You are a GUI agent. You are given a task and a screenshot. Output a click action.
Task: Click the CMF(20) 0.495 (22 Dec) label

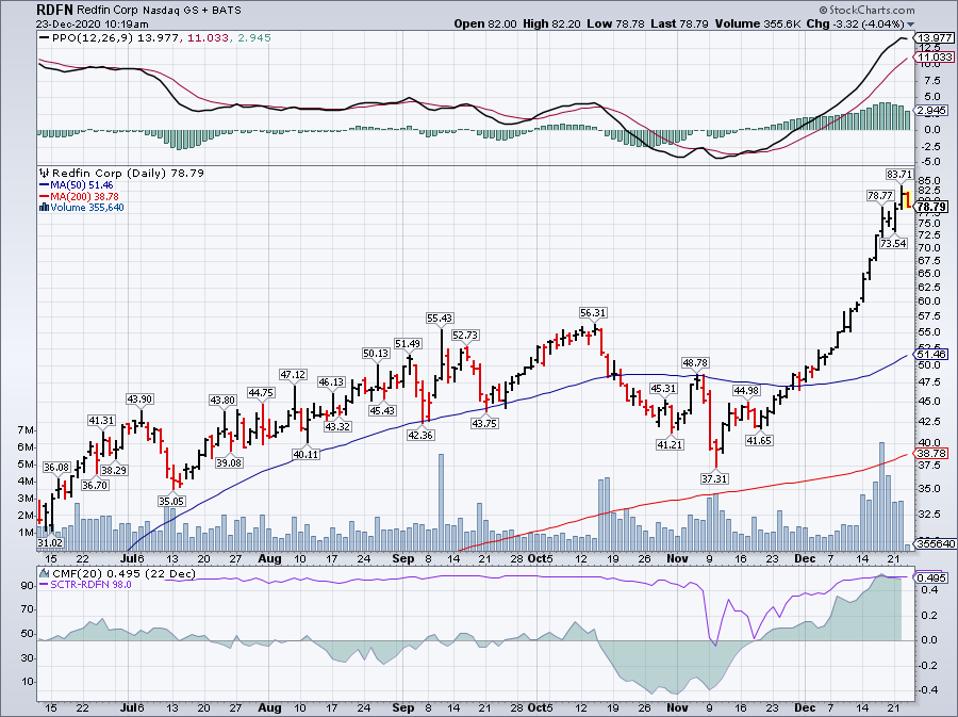tap(125, 573)
